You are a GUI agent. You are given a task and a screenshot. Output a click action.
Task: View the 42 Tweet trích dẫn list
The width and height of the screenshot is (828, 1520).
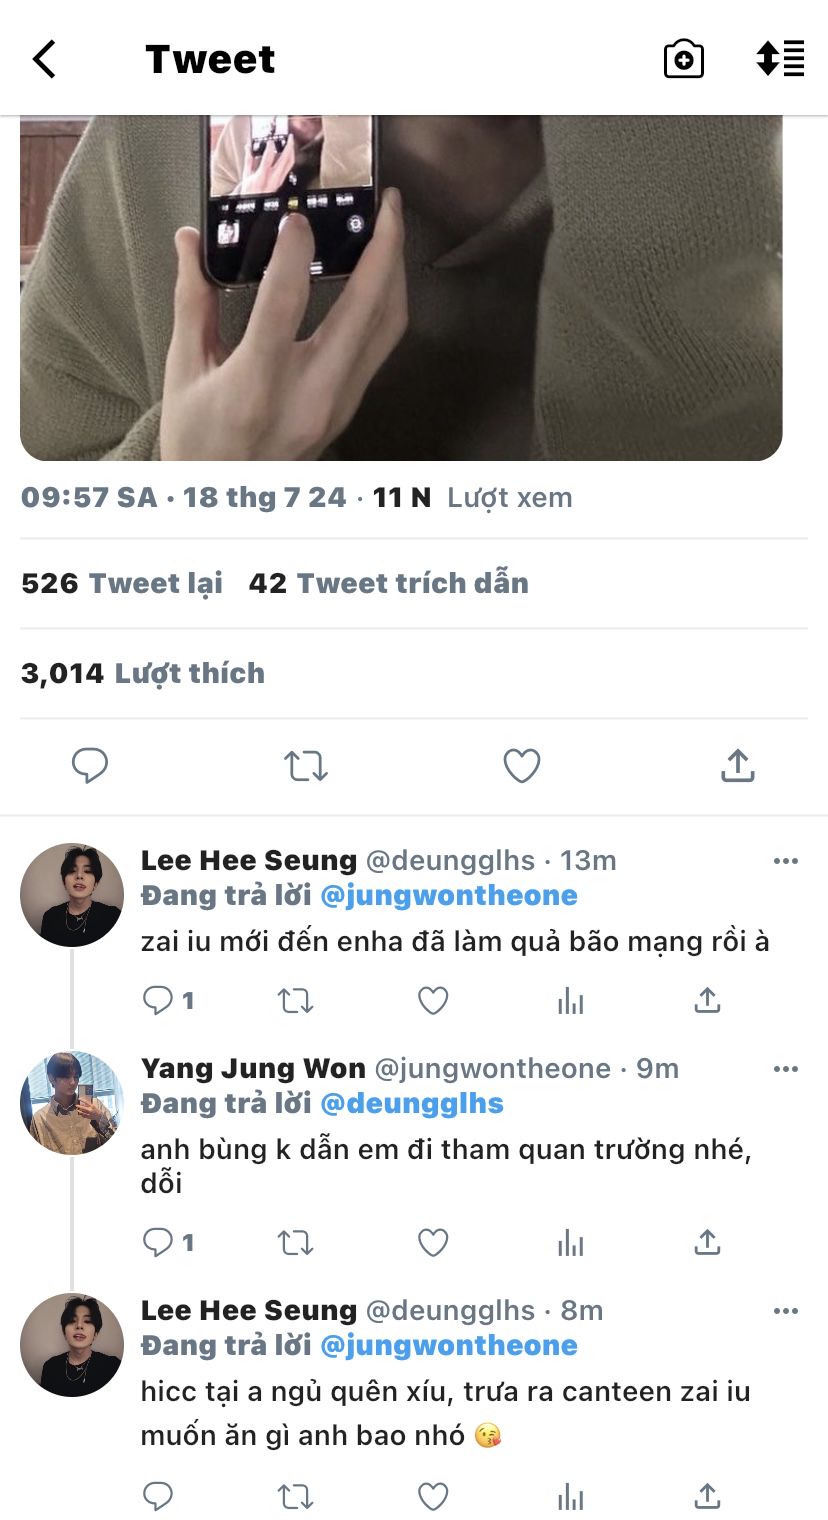click(389, 583)
